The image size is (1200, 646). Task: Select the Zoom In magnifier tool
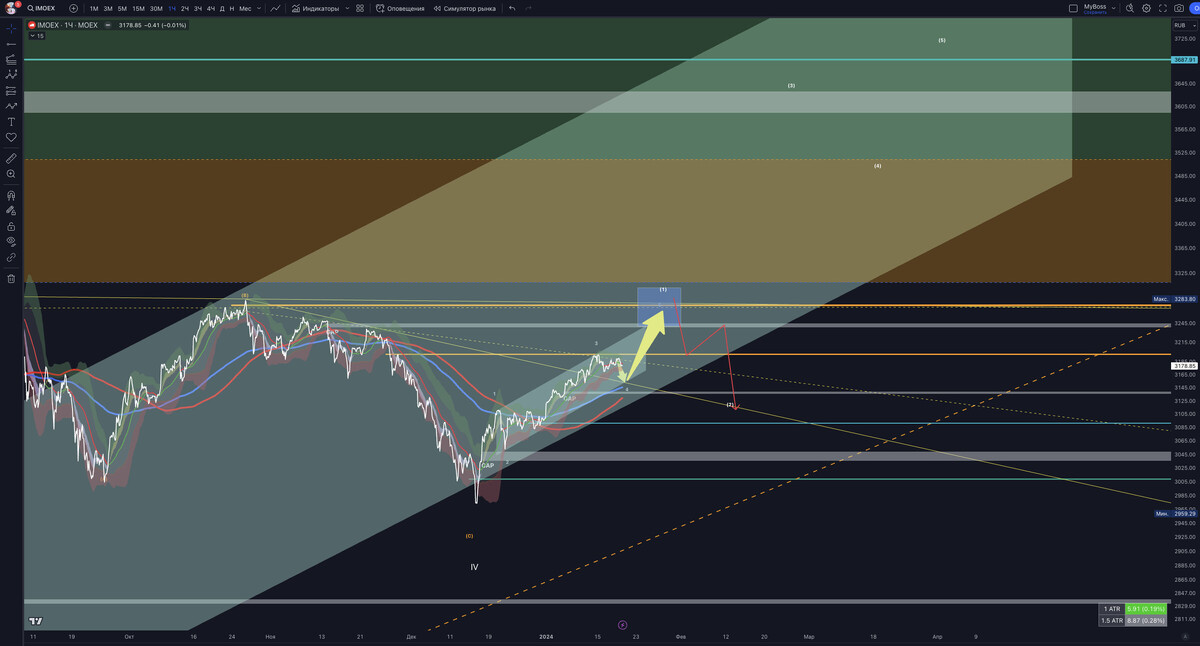[11, 174]
